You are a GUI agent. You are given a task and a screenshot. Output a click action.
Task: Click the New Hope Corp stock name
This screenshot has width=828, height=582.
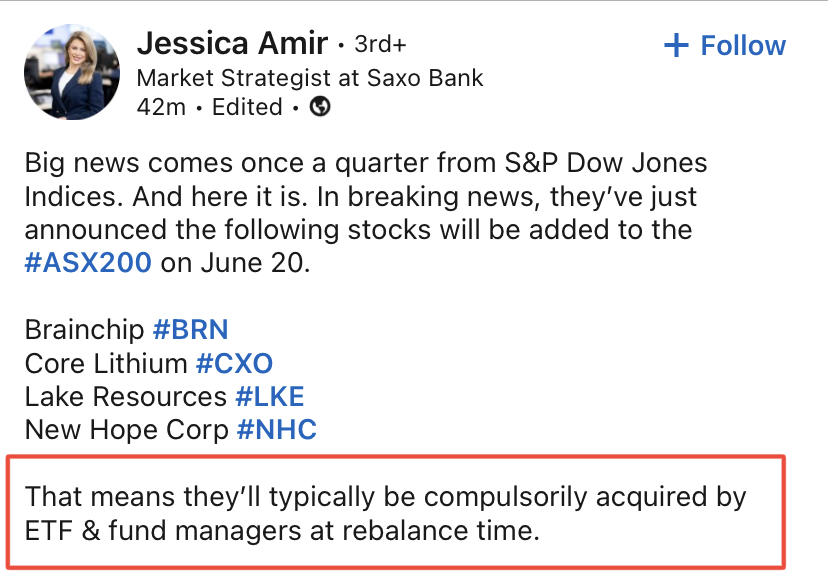click(127, 430)
